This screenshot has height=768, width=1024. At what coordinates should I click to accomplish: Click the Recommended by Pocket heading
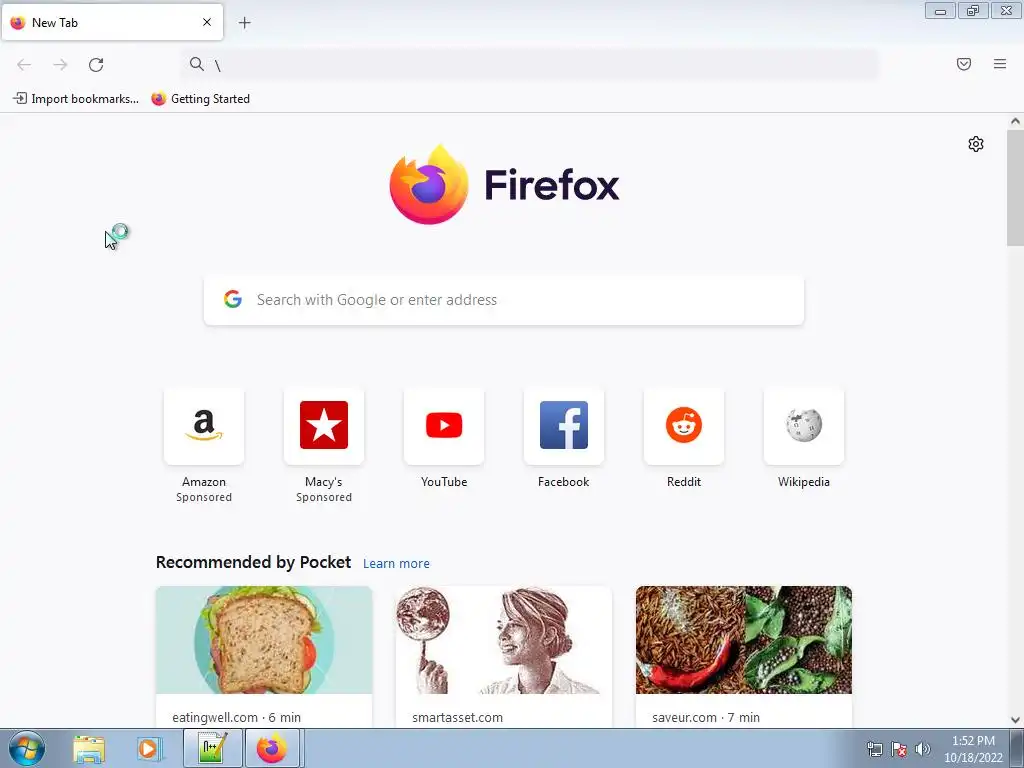(253, 562)
